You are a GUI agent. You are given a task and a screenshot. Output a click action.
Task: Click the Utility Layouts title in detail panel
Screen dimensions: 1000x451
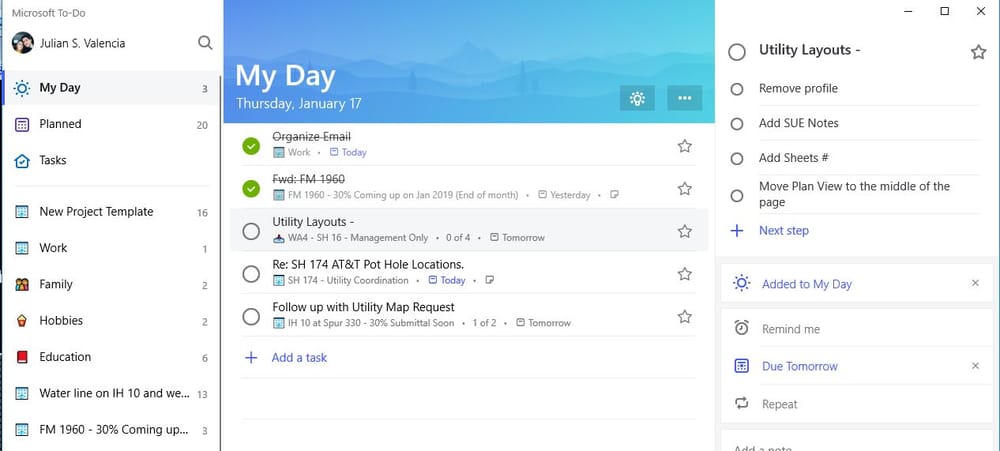pos(810,50)
